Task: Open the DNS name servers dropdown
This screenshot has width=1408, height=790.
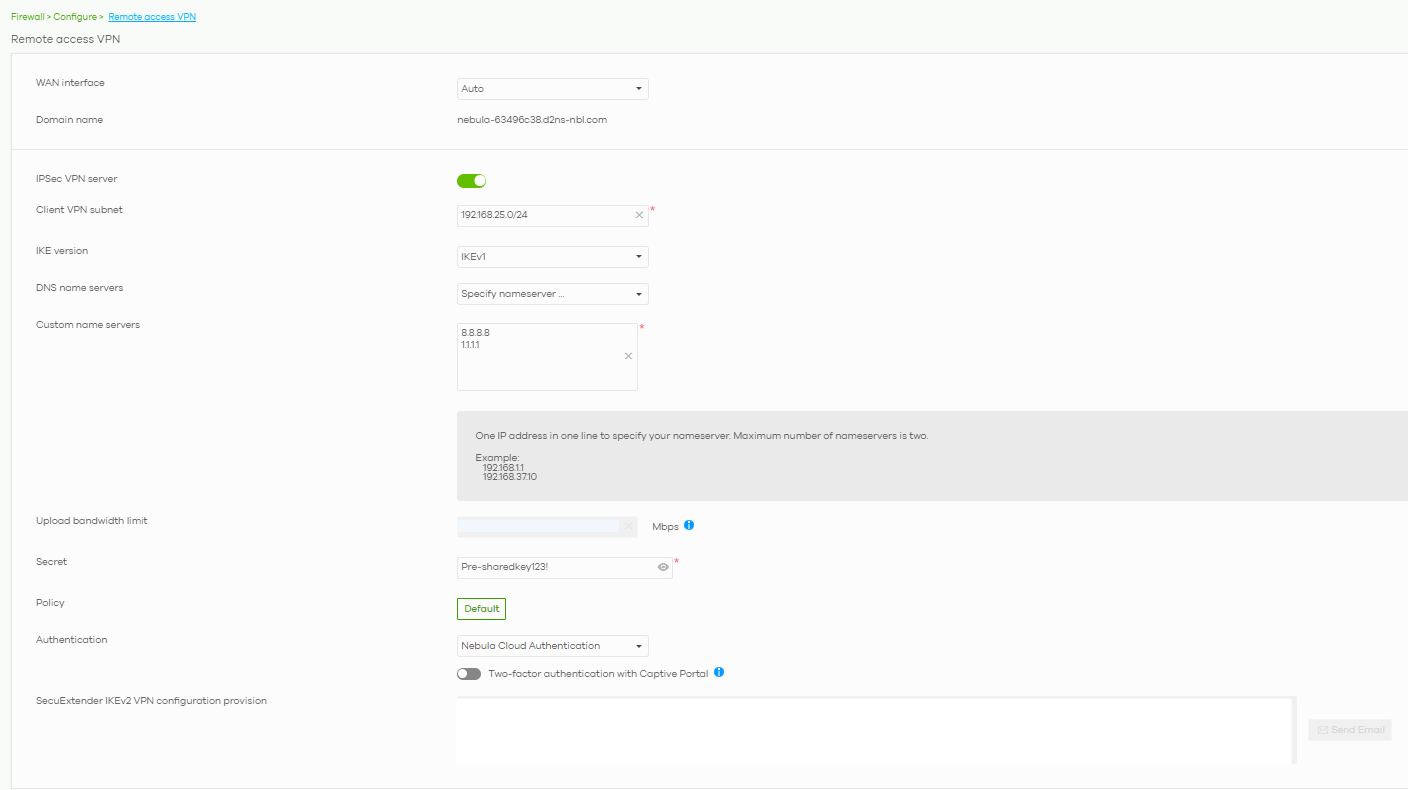Action: 552,294
